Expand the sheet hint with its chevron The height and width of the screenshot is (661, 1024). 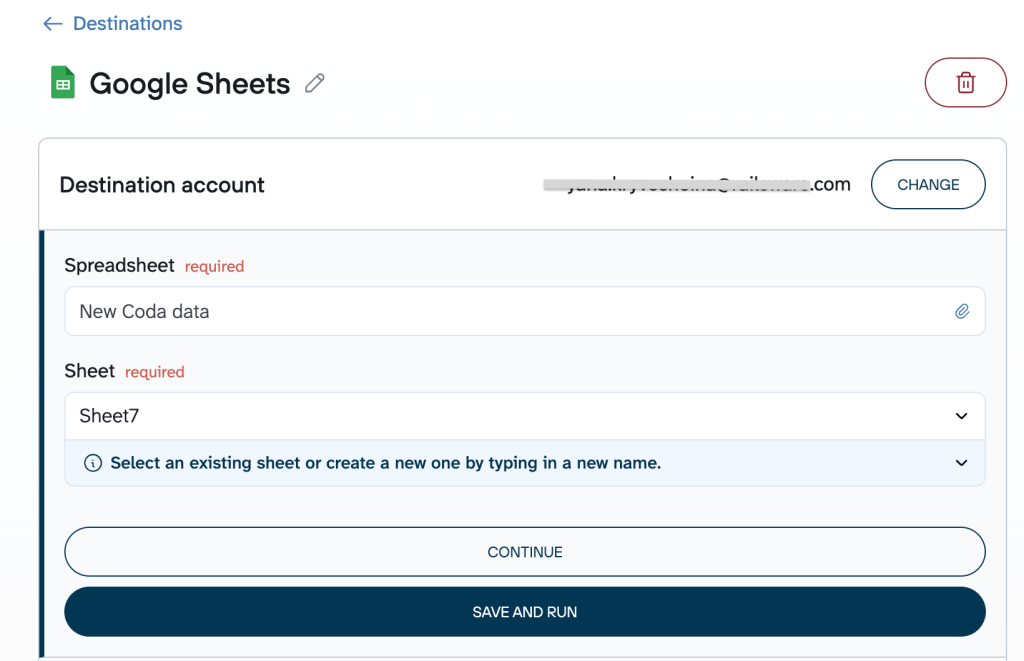pos(961,463)
